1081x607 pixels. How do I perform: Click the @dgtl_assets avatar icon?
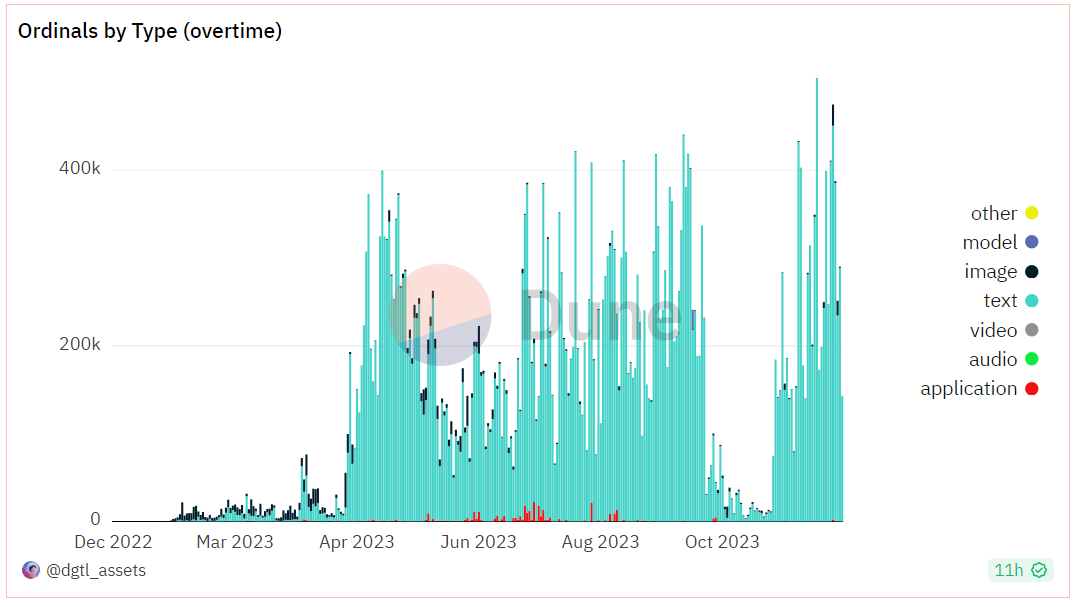click(31, 570)
